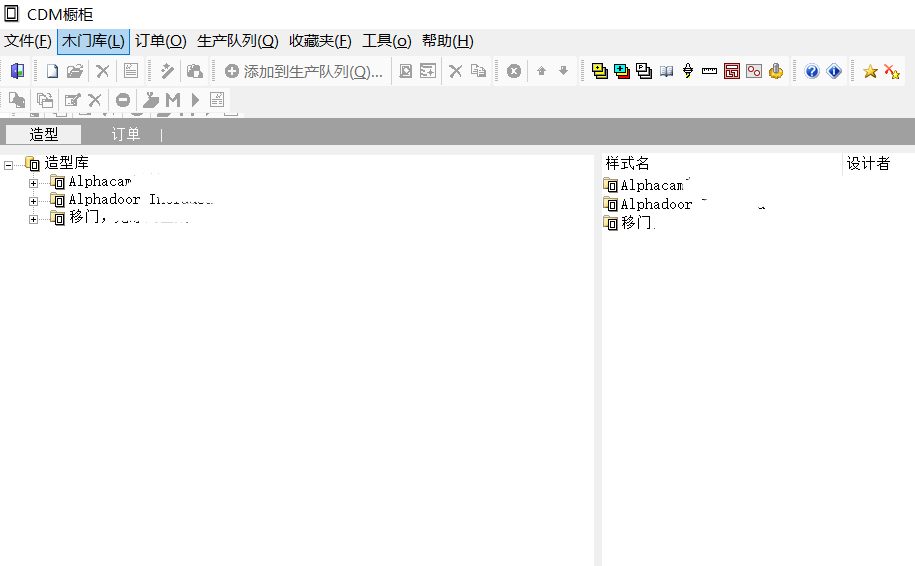915x566 pixels.
Task: Click the play triangle icon
Action: (195, 100)
